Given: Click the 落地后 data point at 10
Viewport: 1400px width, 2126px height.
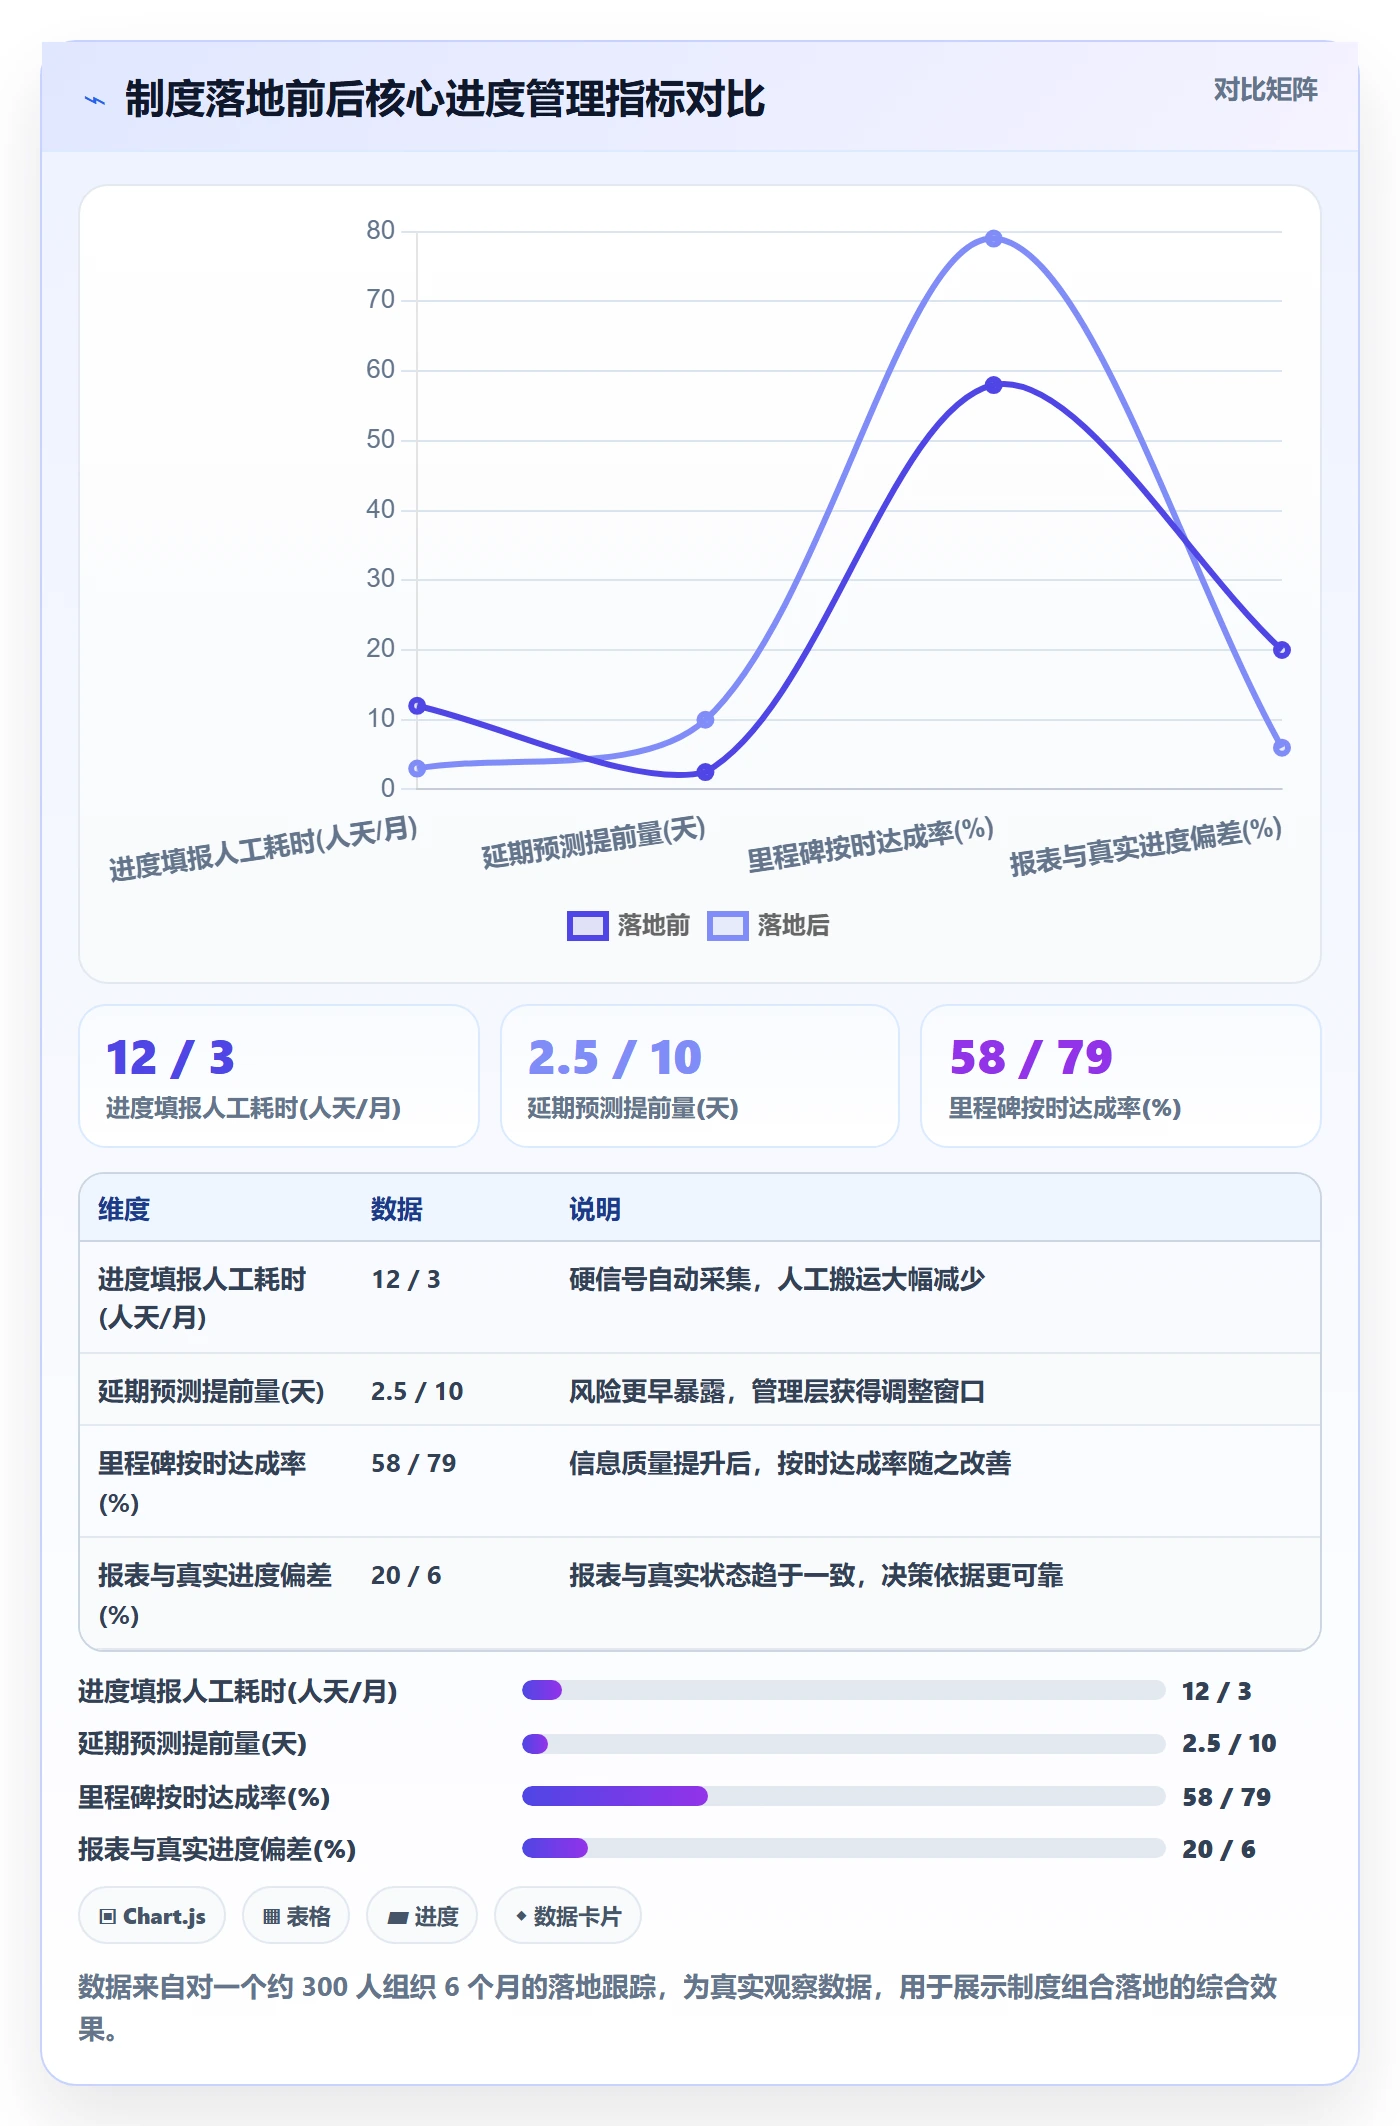Looking at the screenshot, I should tap(705, 720).
